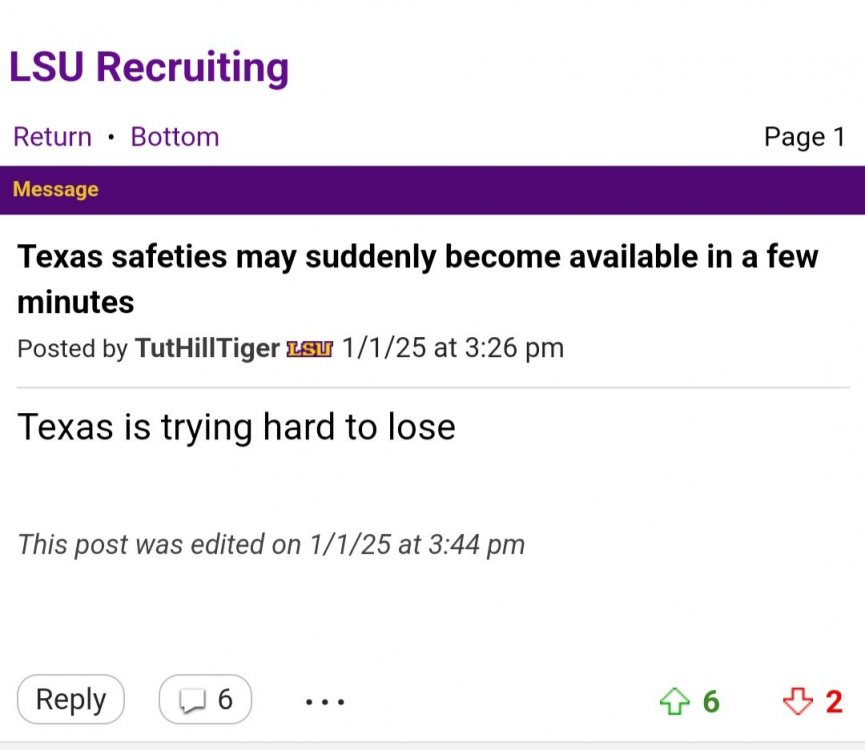This screenshot has width=865, height=750.
Task: Jump to Bottom of the thread
Action: click(x=174, y=137)
